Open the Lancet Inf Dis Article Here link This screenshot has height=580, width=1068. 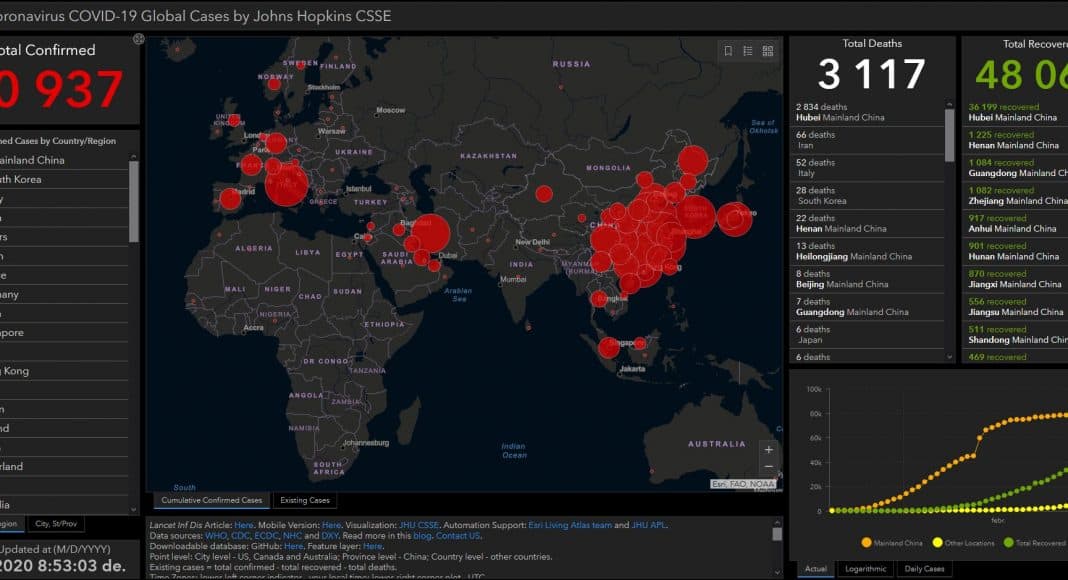(x=243, y=525)
